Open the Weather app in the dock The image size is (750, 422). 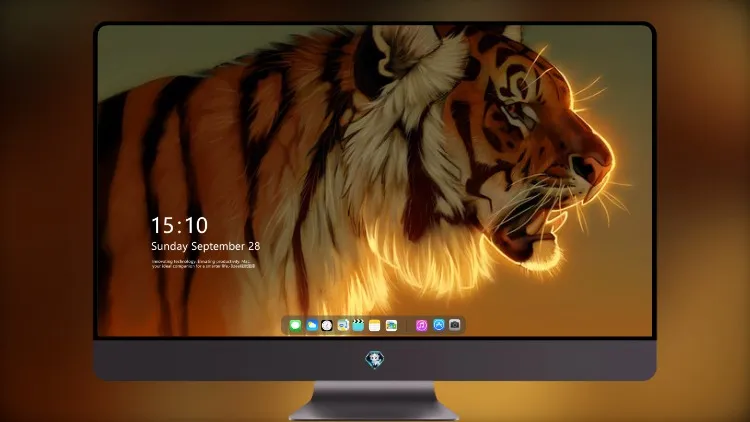(311, 325)
